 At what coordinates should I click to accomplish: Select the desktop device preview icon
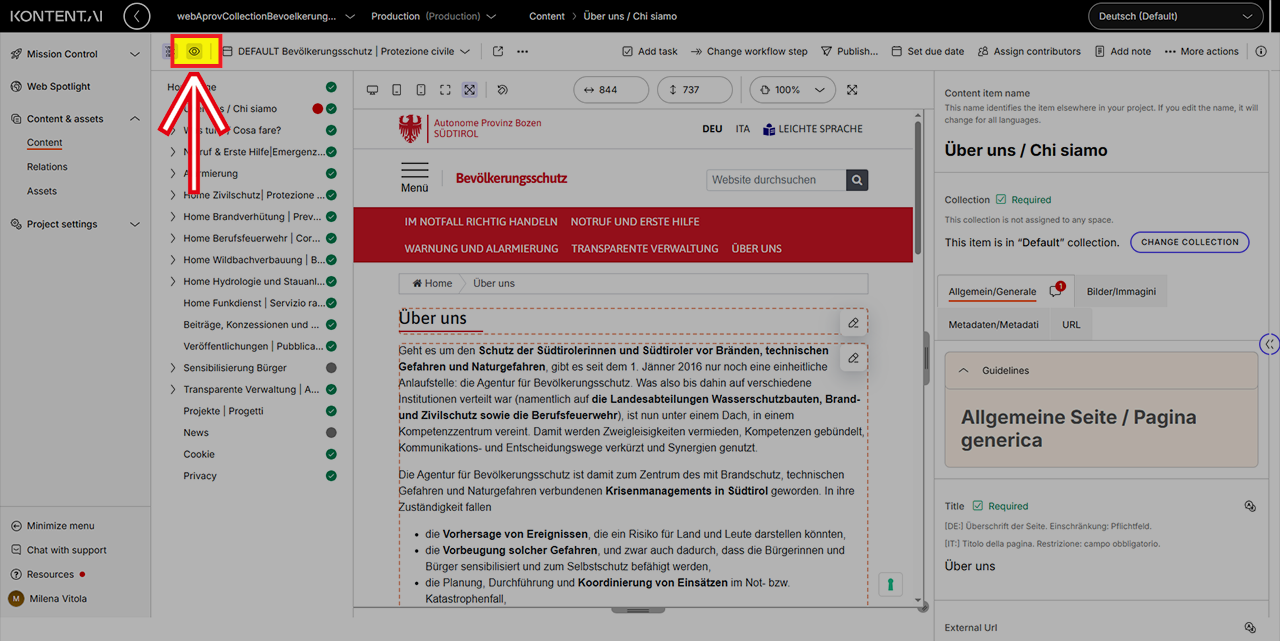click(x=373, y=90)
